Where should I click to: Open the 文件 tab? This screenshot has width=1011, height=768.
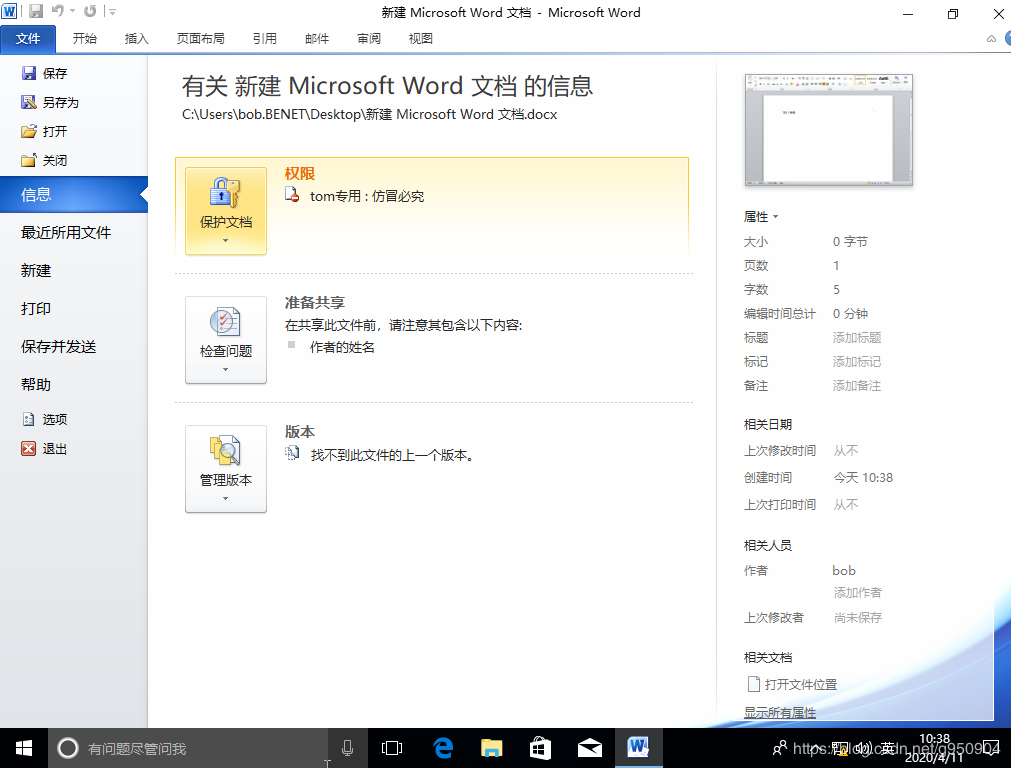tap(28, 39)
